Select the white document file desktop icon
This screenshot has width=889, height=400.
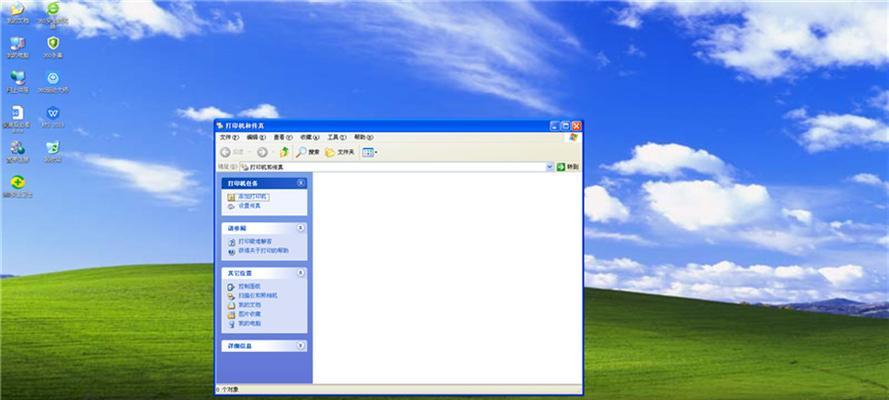coord(18,118)
